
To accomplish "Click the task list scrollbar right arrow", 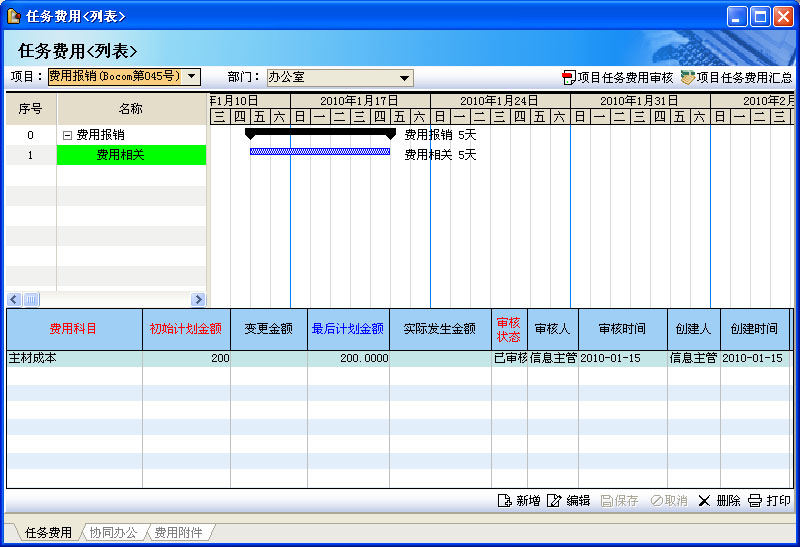I will [x=198, y=299].
